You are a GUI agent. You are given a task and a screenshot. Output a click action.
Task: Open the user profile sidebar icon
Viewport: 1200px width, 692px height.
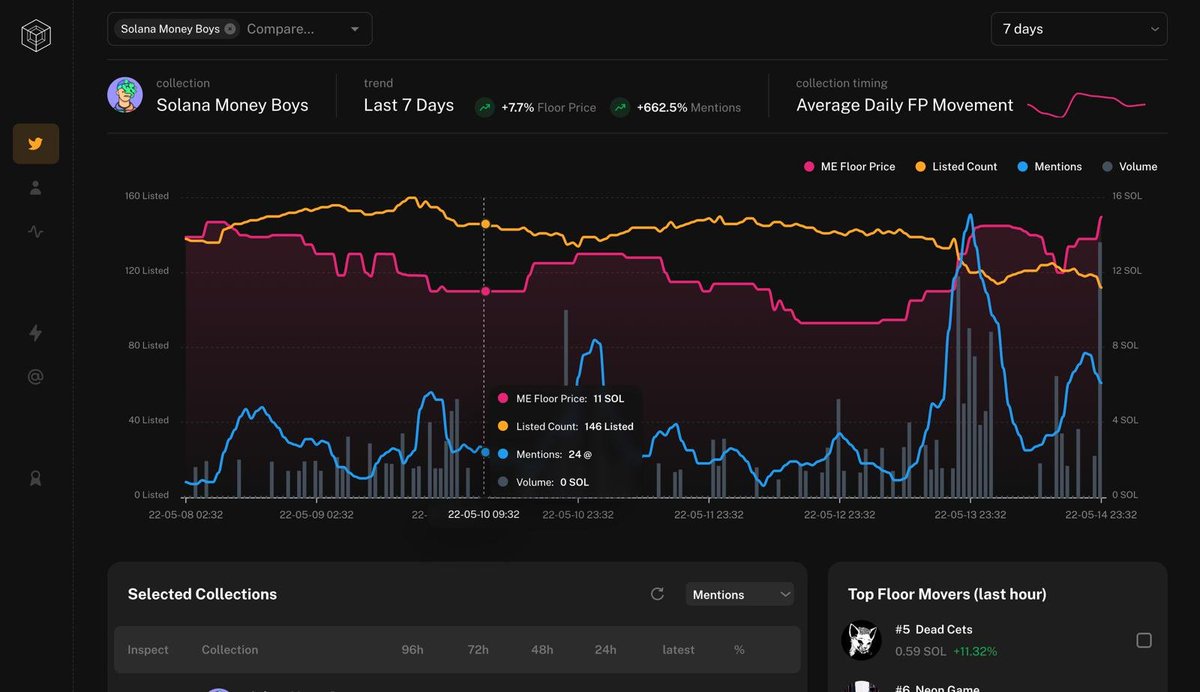(36, 188)
